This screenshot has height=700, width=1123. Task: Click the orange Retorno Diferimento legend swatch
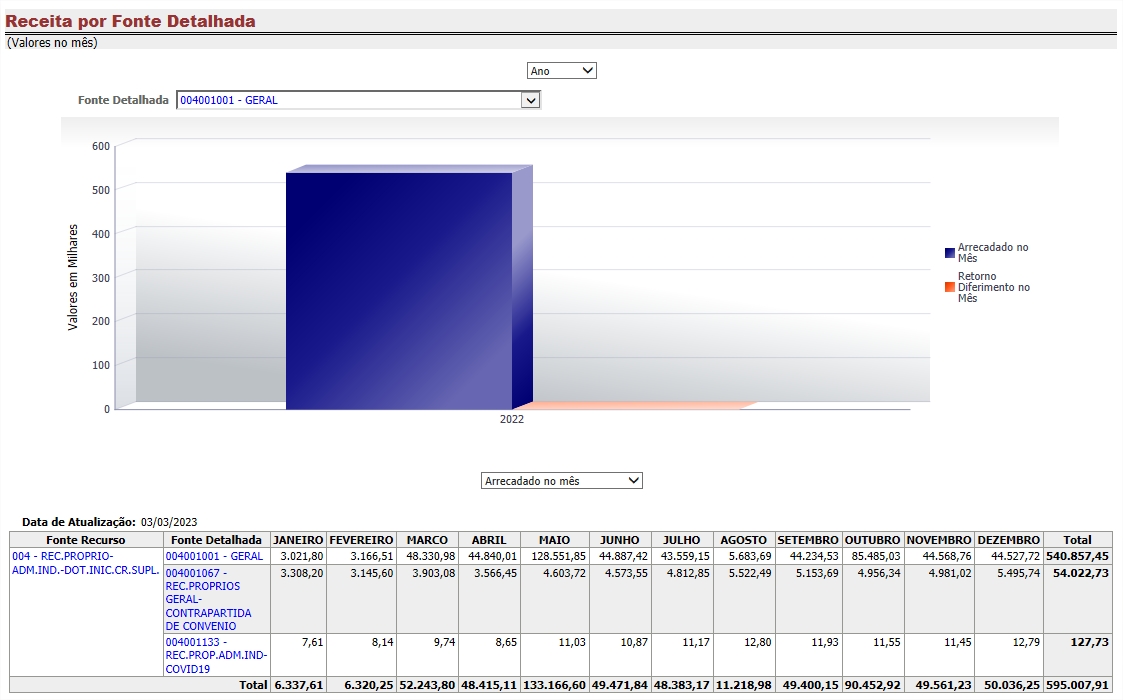point(950,287)
